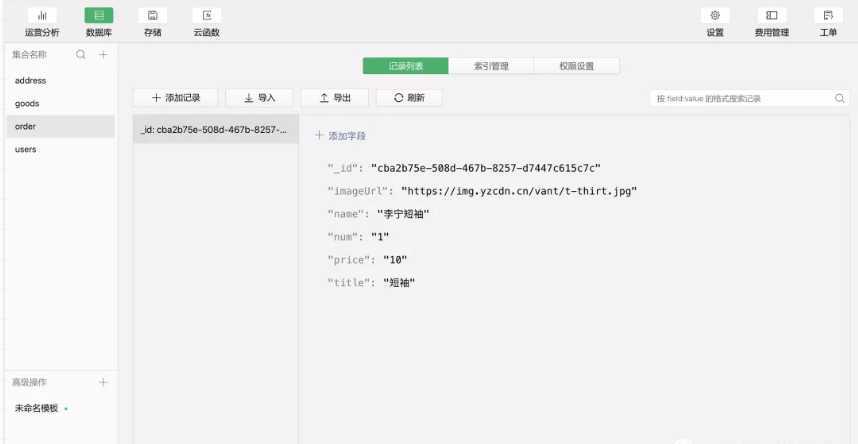Click the "name" field key
The image size is (858, 444).
pyautogui.click(x=347, y=214)
